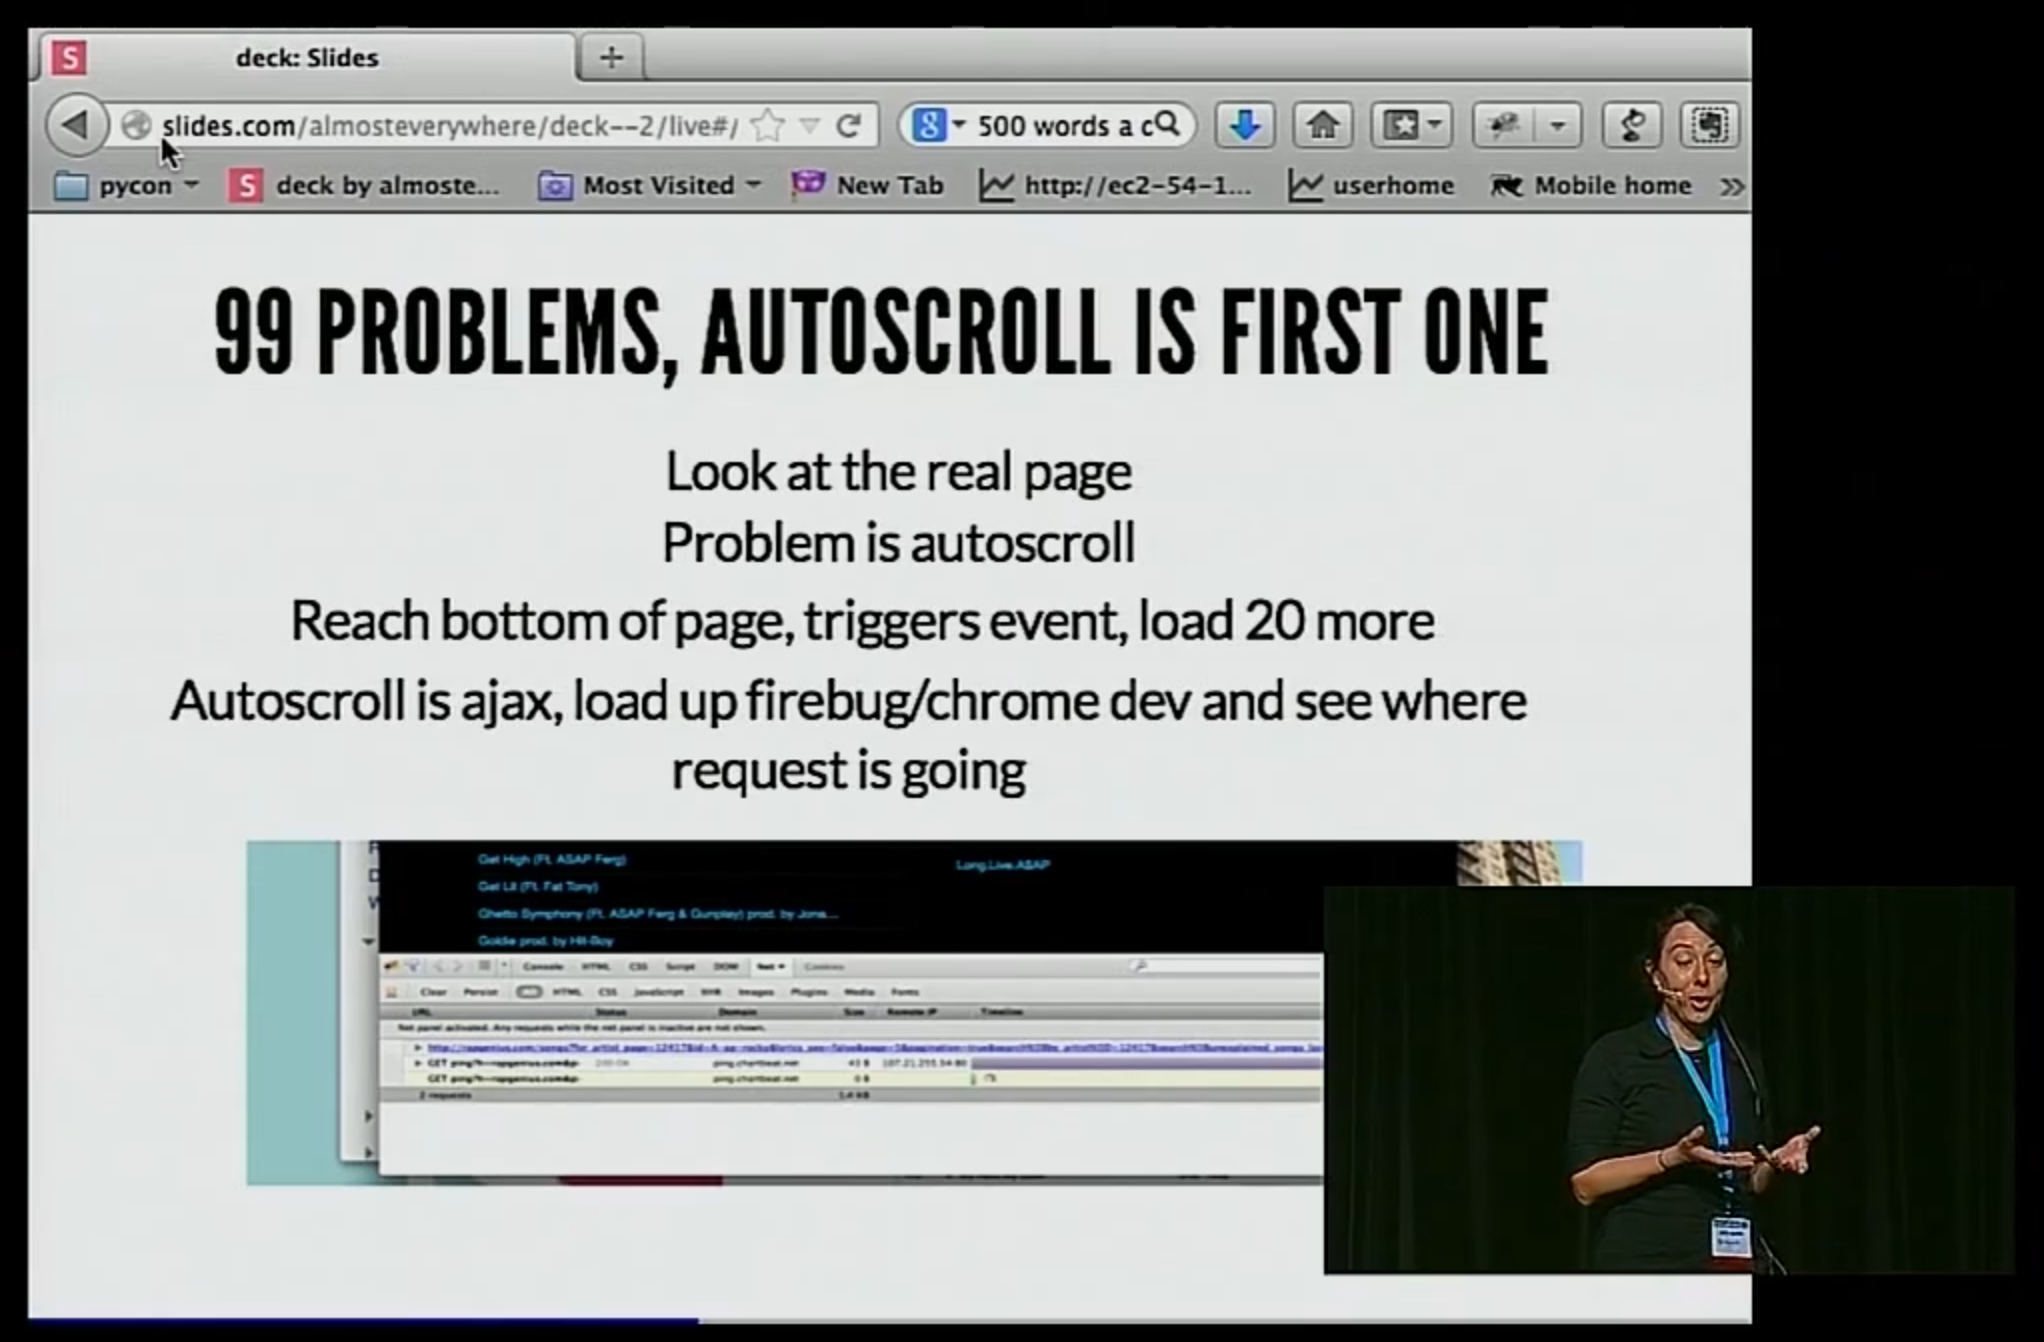Image resolution: width=2044 pixels, height=1342 pixels.
Task: Show URL history dropdown arrow in address bar
Action: point(810,126)
